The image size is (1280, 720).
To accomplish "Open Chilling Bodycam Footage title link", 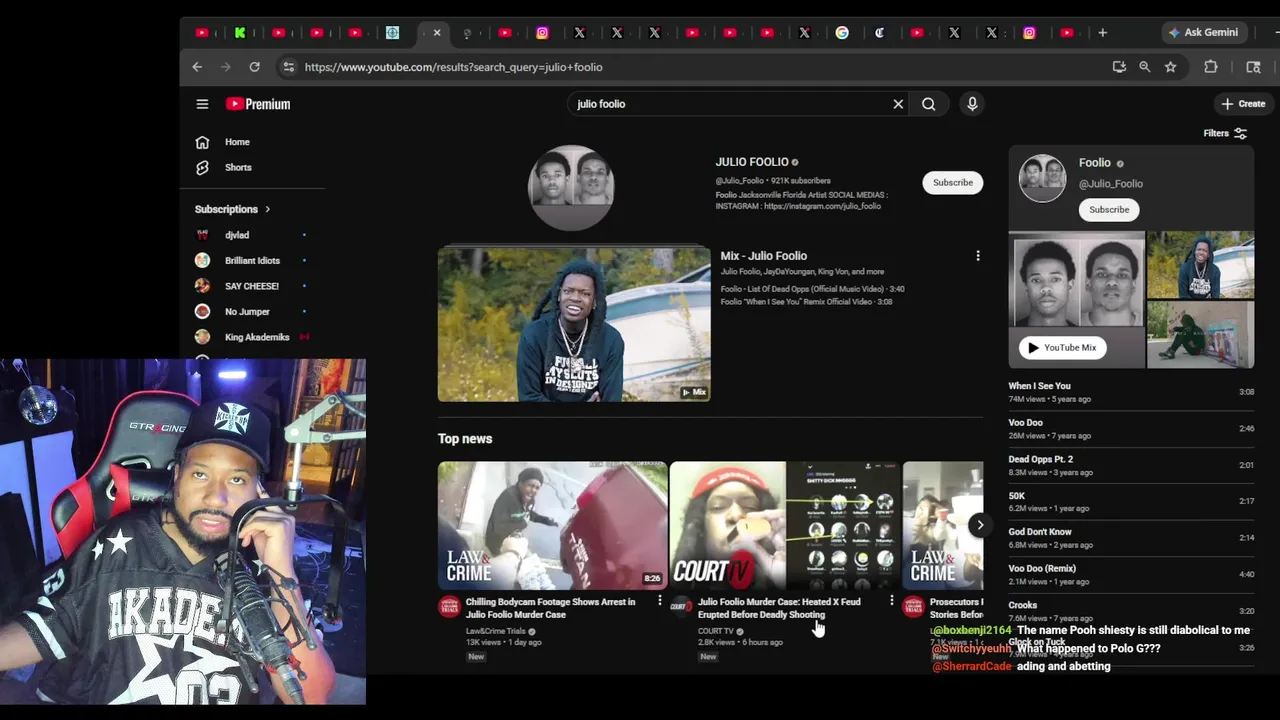I will tap(550, 608).
